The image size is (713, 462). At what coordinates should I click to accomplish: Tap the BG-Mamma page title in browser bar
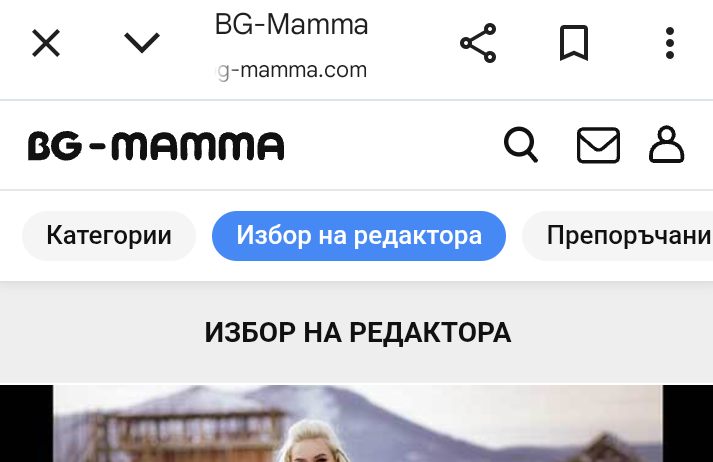291,25
